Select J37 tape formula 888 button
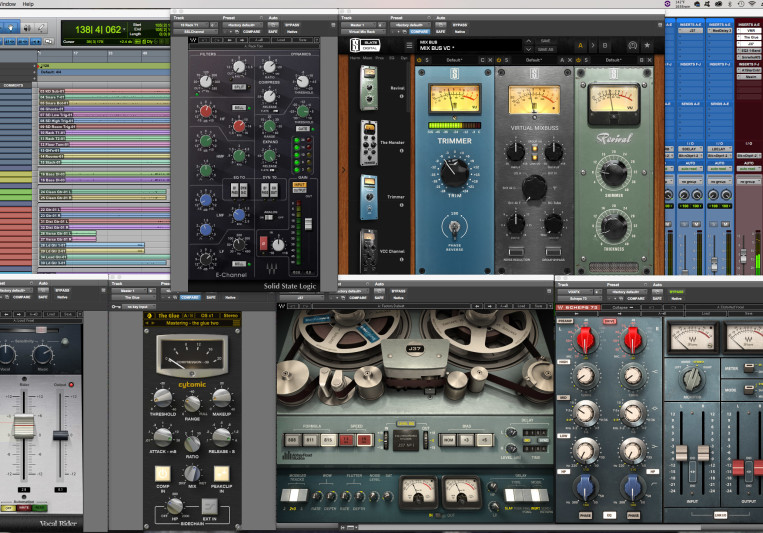 click(292, 440)
